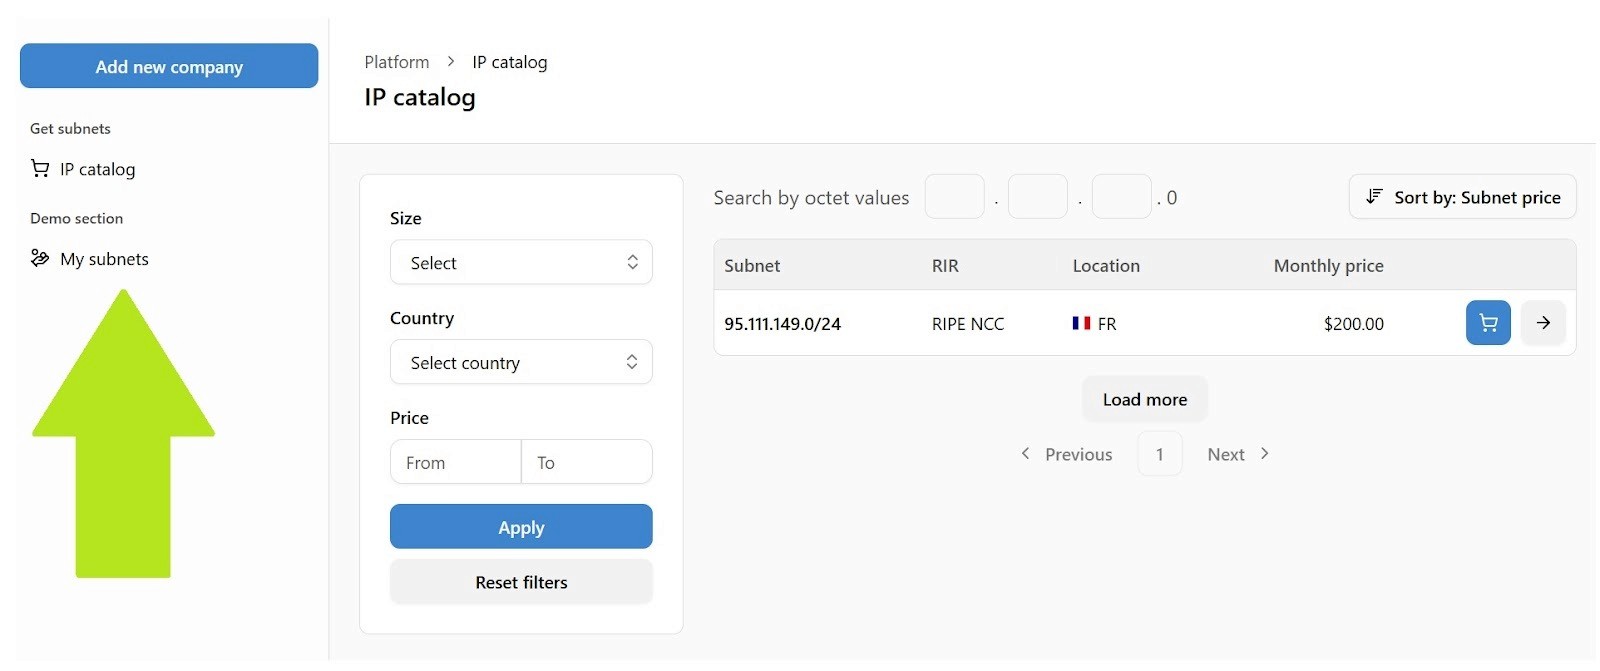Viewport: 1600px width, 671px height.
Task: Go to IP catalog in the sidebar
Action: click(x=97, y=169)
